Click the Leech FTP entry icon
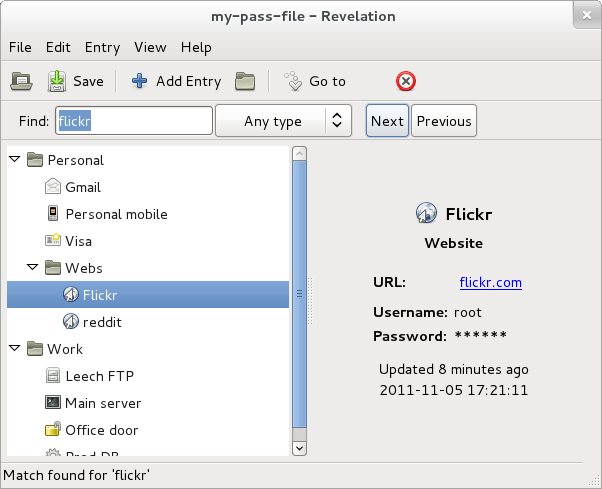Screen dimensions: 602x489 [x=53, y=376]
